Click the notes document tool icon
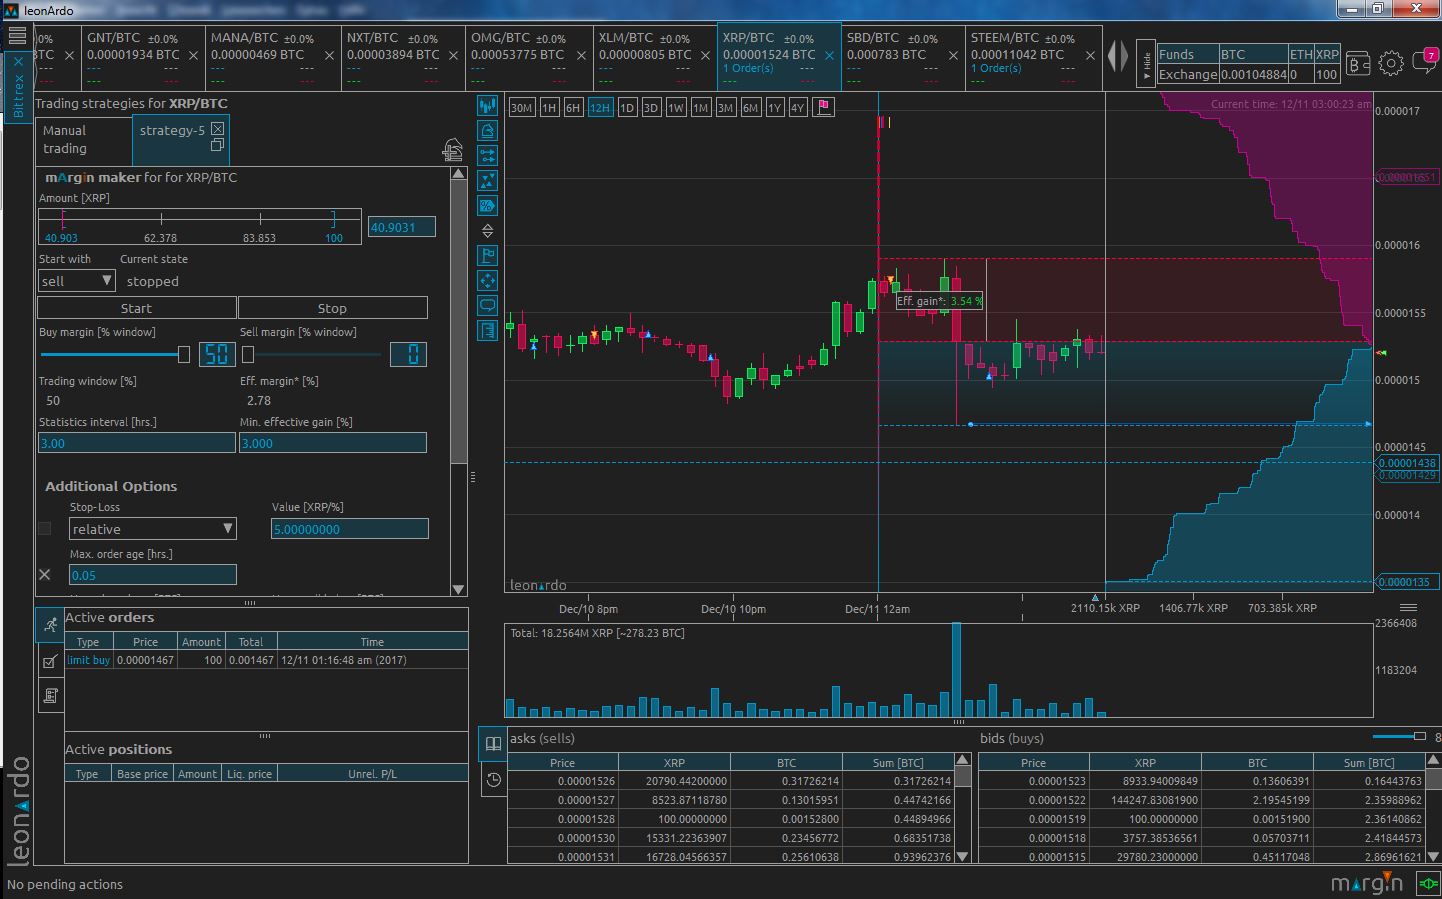Image resolution: width=1442 pixels, height=899 pixels. 487,330
